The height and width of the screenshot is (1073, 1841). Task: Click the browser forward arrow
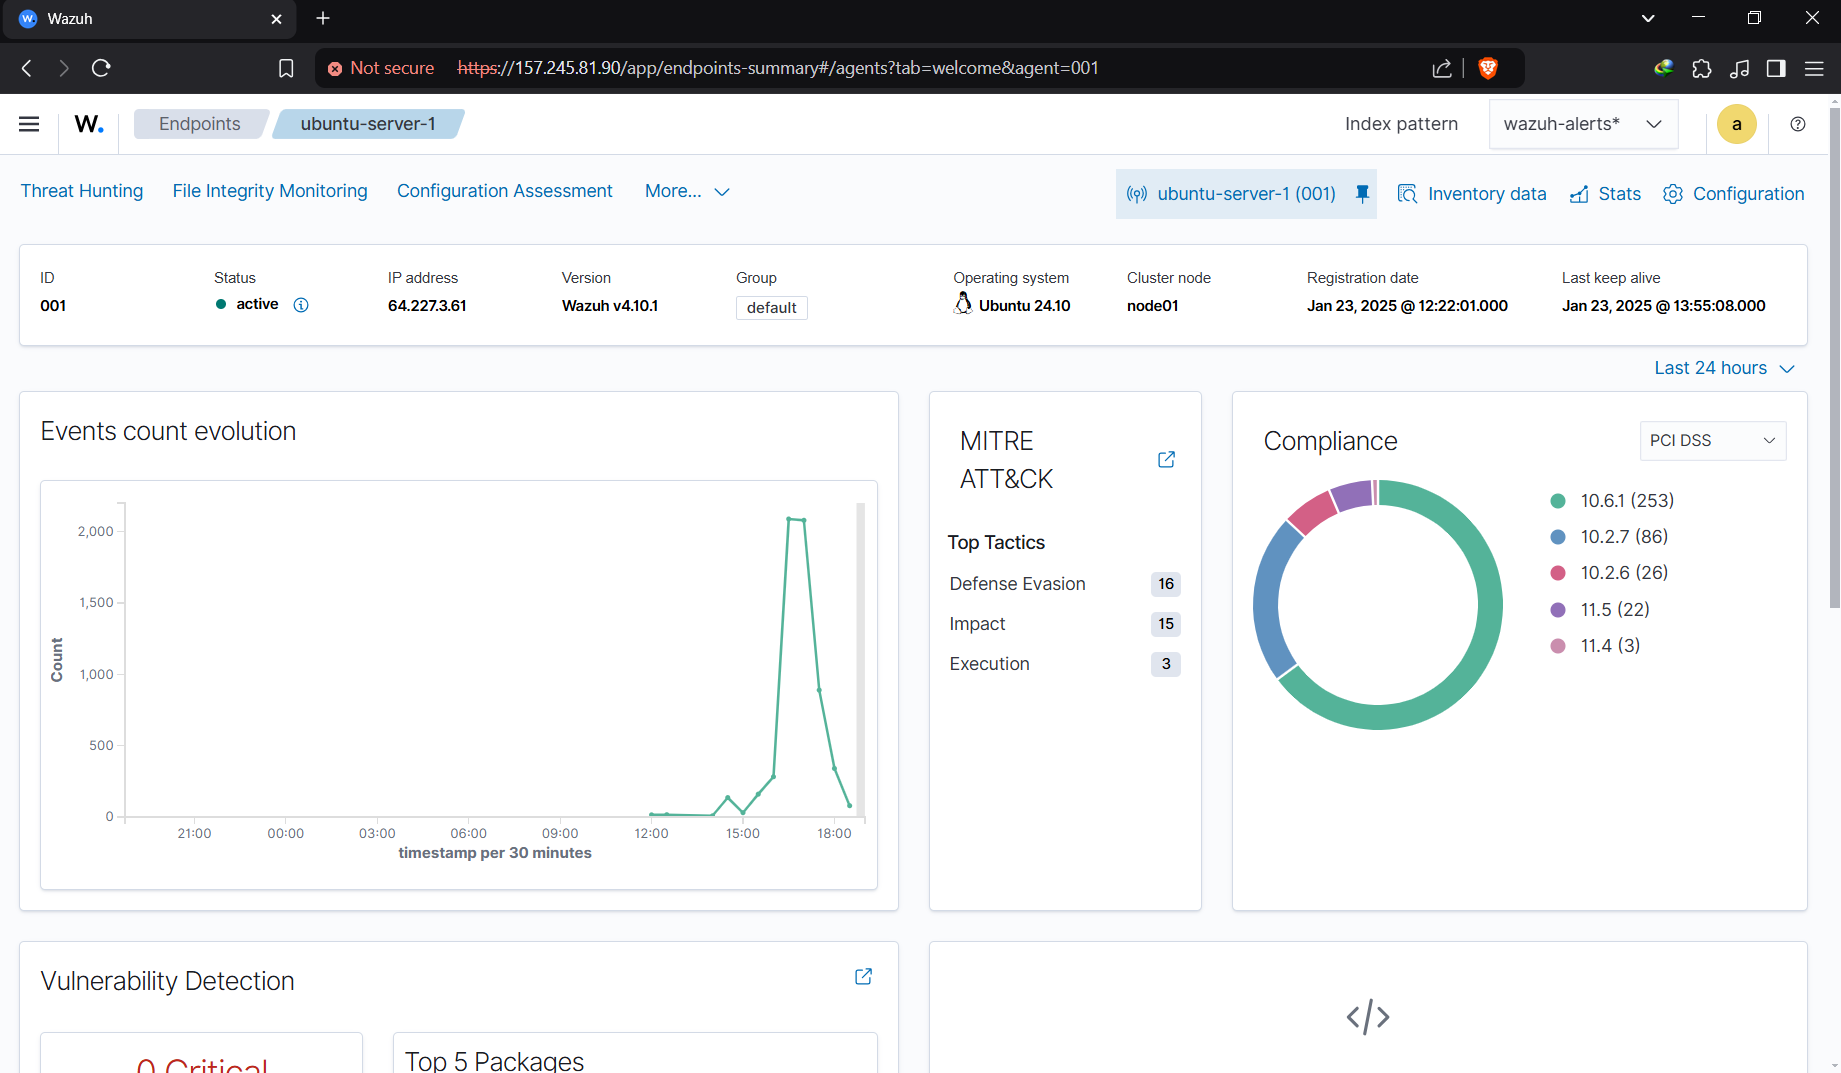(64, 68)
